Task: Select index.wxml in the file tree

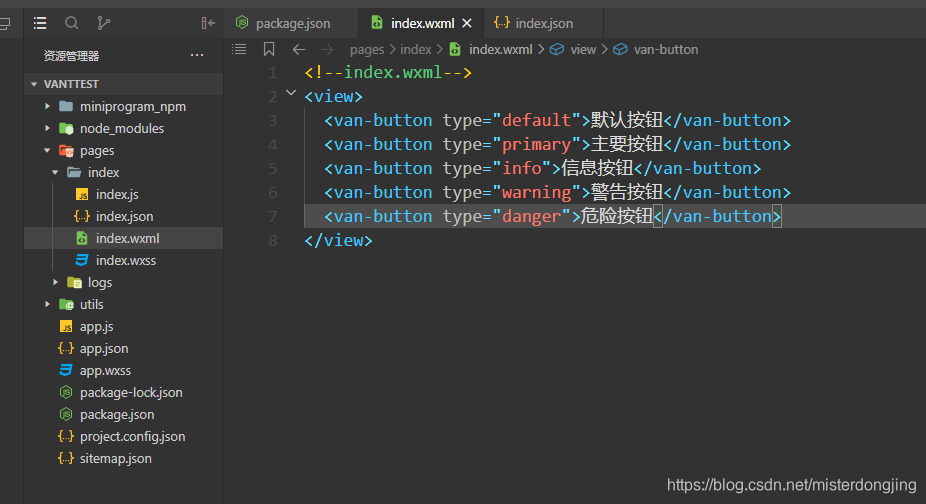Action: click(x=128, y=238)
